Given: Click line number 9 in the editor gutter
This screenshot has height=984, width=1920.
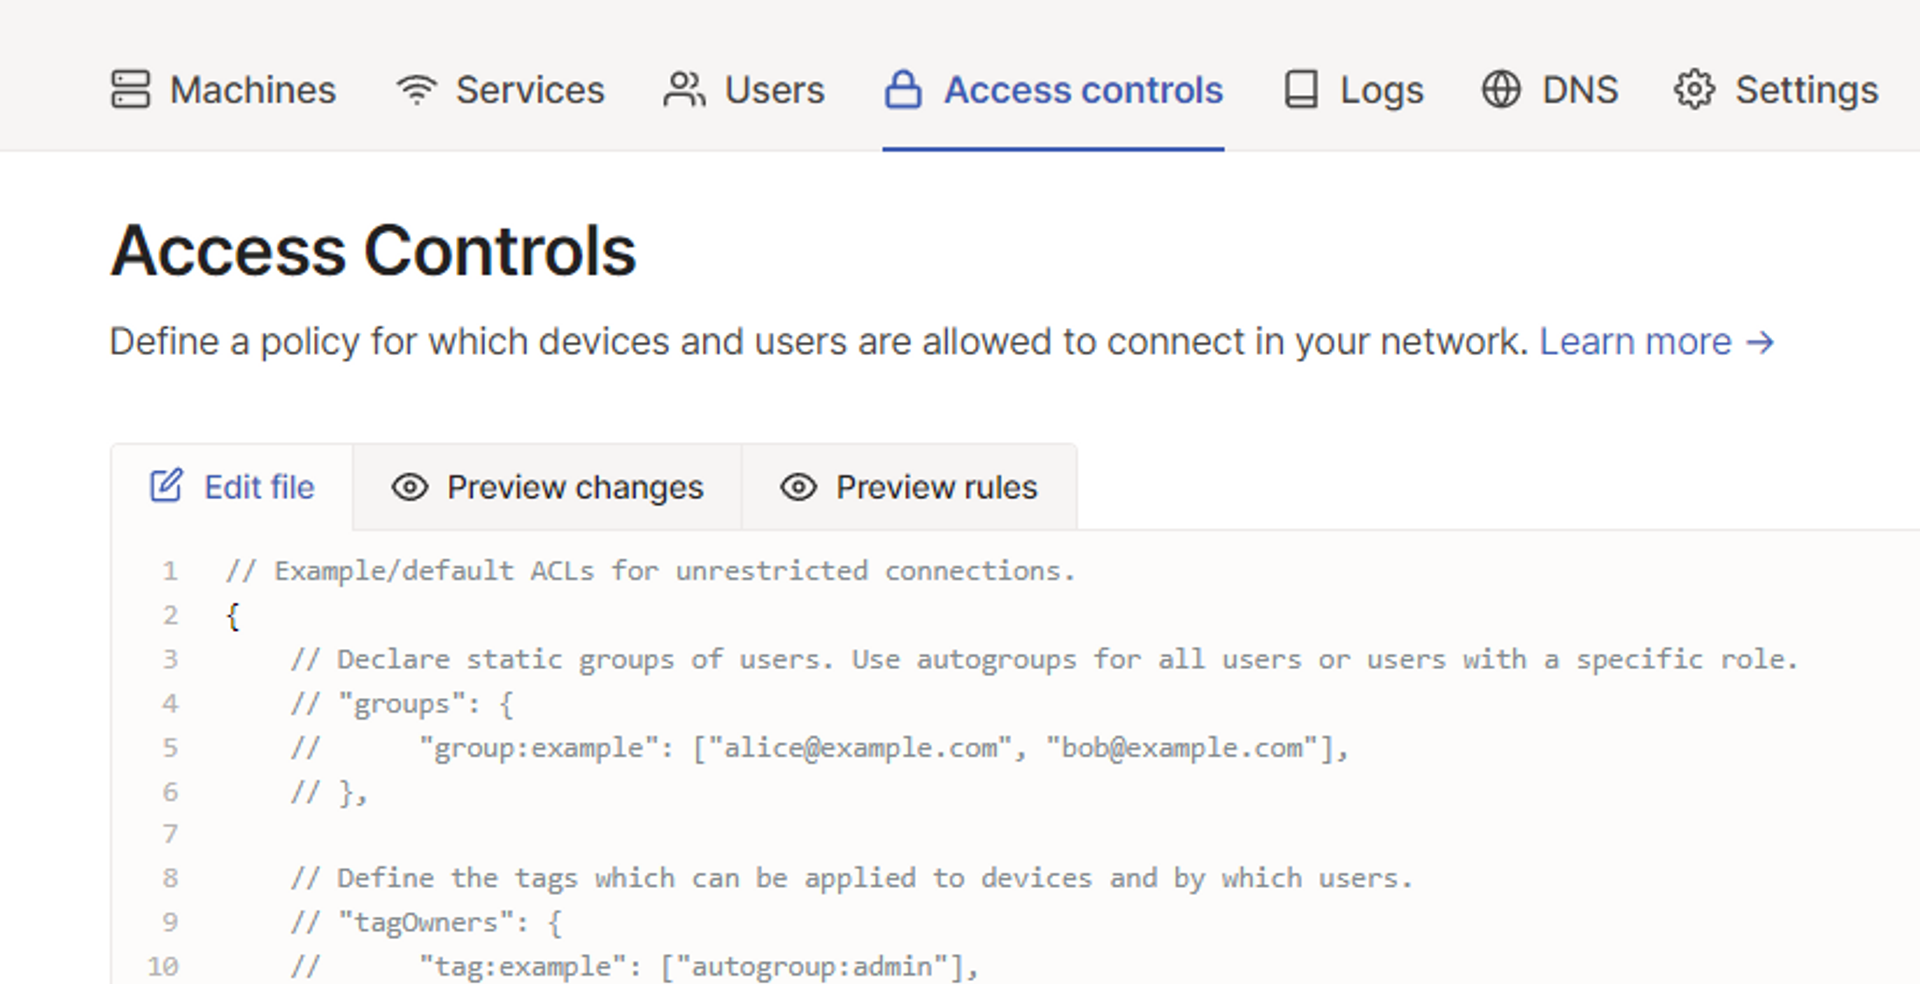Looking at the screenshot, I should click(x=170, y=922).
